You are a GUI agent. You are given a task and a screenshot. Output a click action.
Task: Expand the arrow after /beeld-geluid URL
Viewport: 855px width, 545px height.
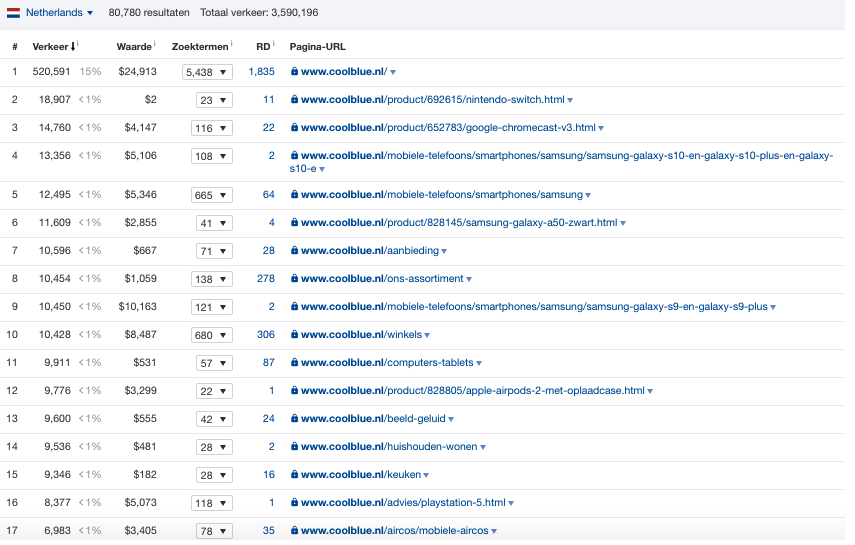(x=451, y=420)
